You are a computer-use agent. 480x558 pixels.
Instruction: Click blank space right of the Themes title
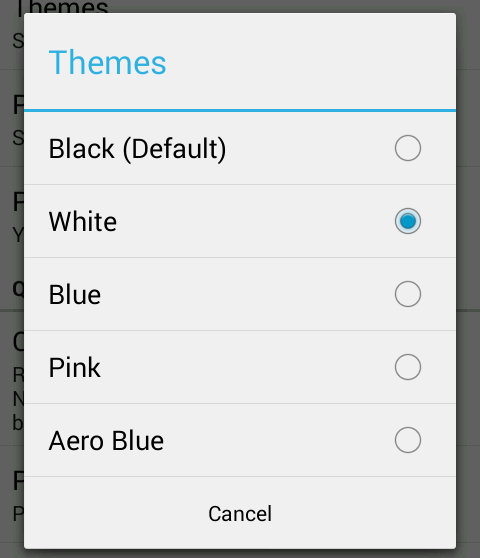310,63
